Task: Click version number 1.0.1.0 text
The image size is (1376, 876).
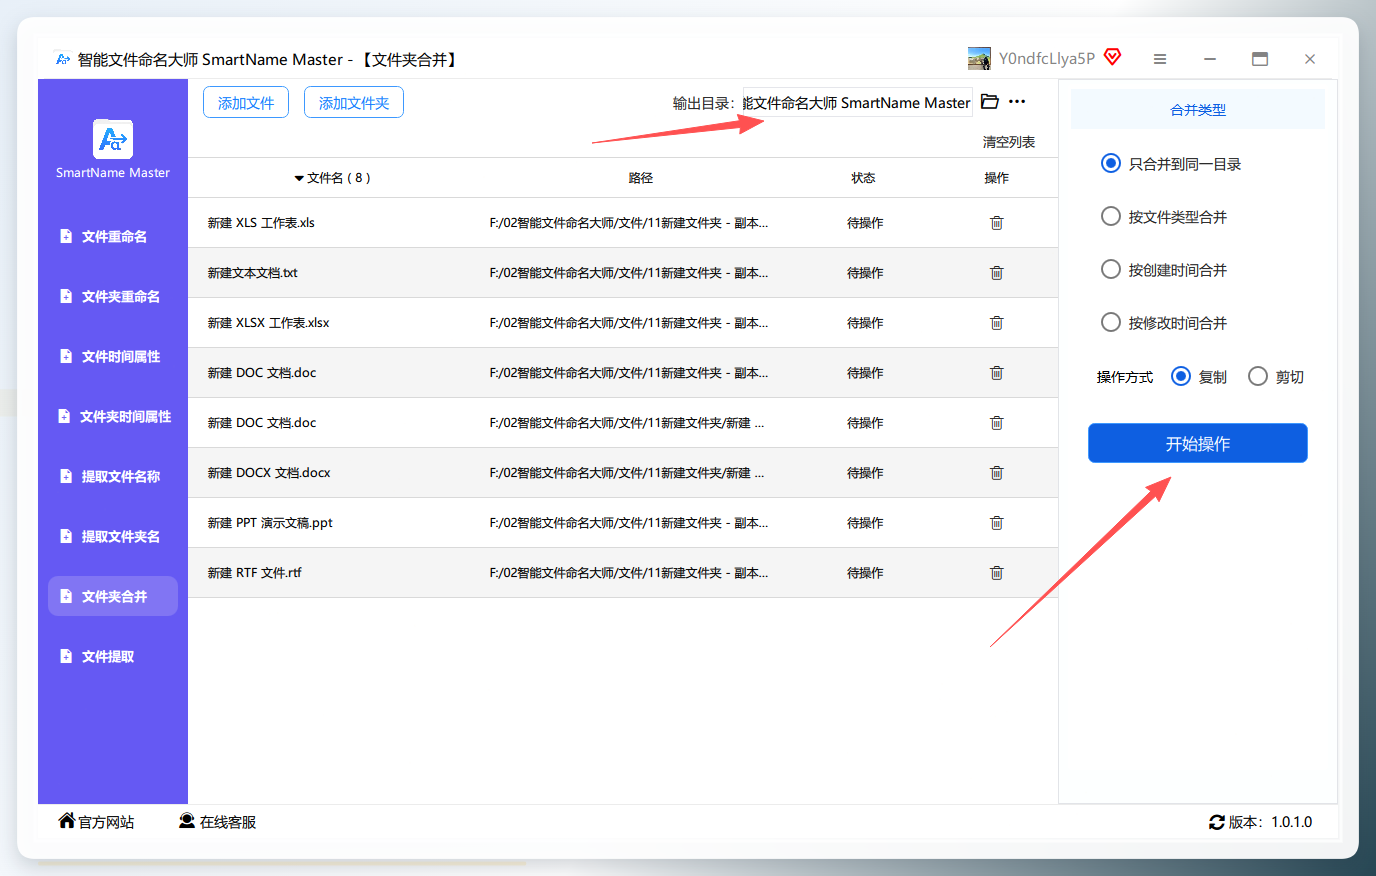Action: tap(1292, 822)
